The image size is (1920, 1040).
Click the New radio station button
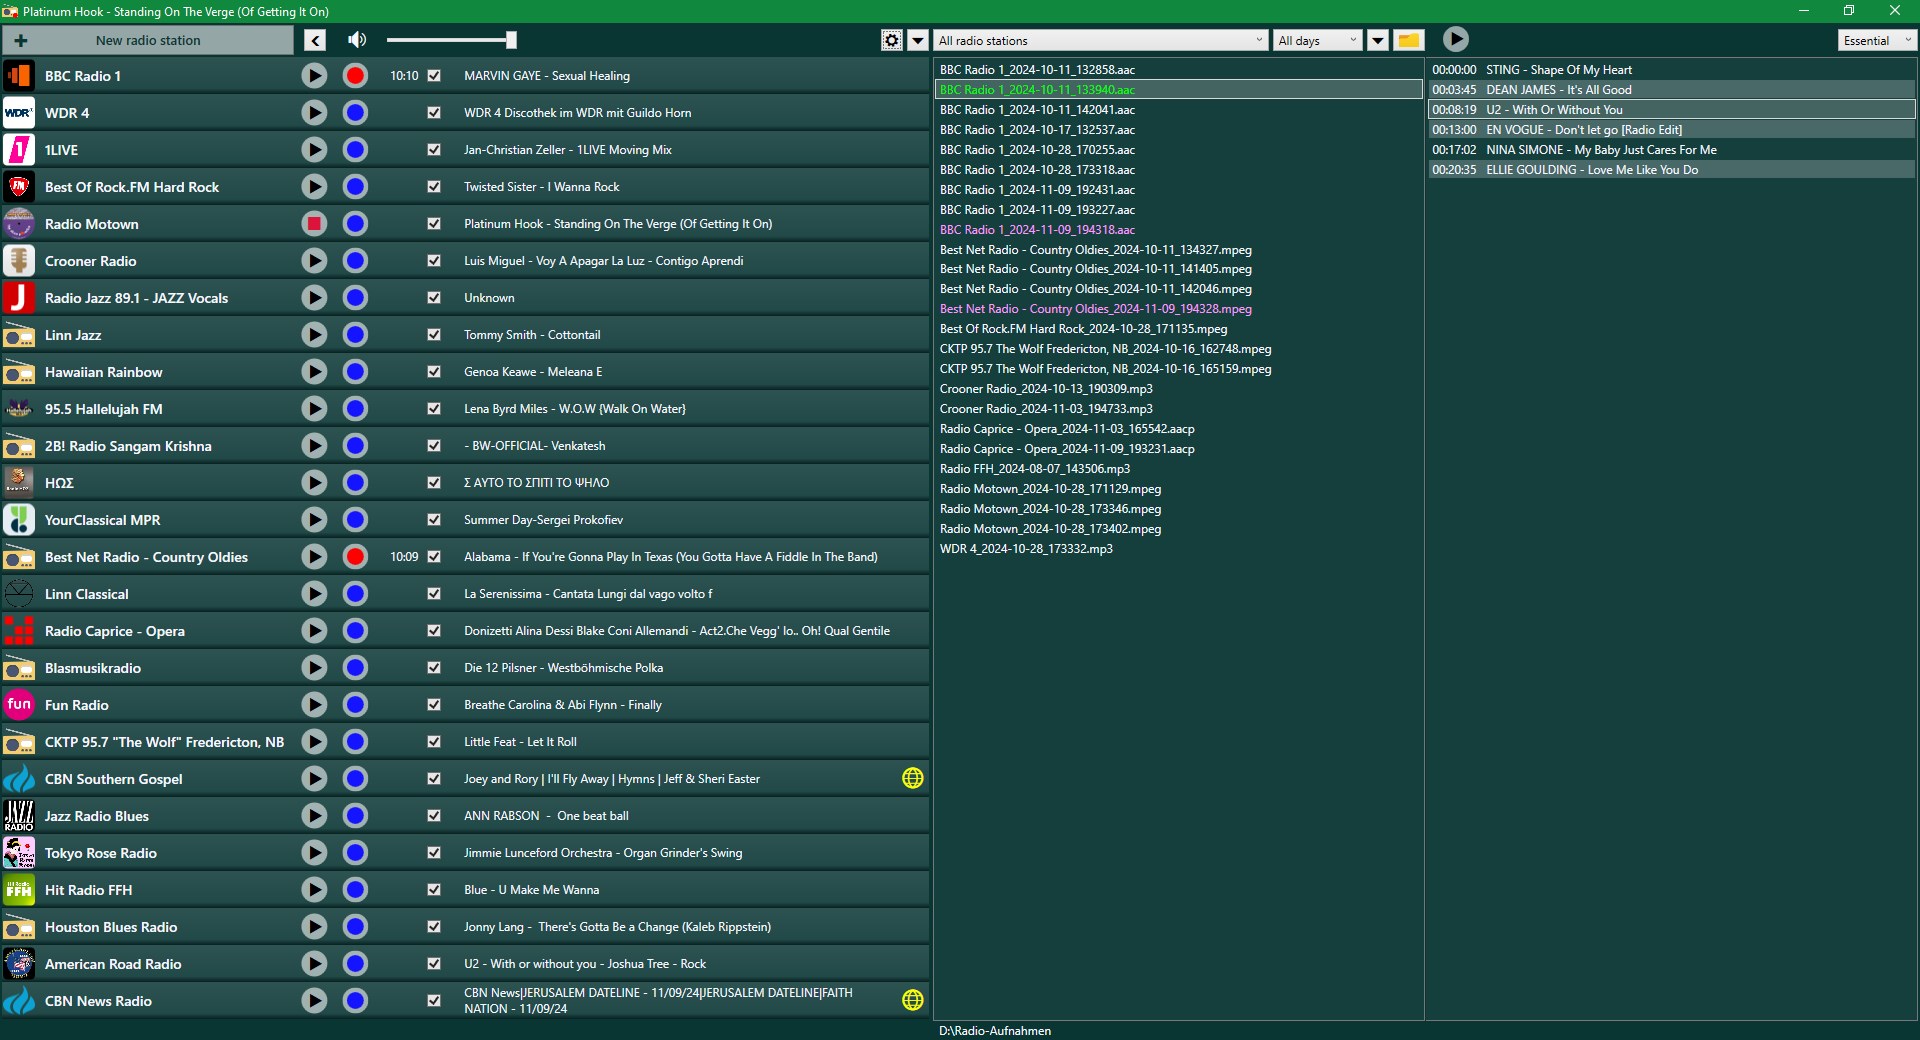point(148,40)
